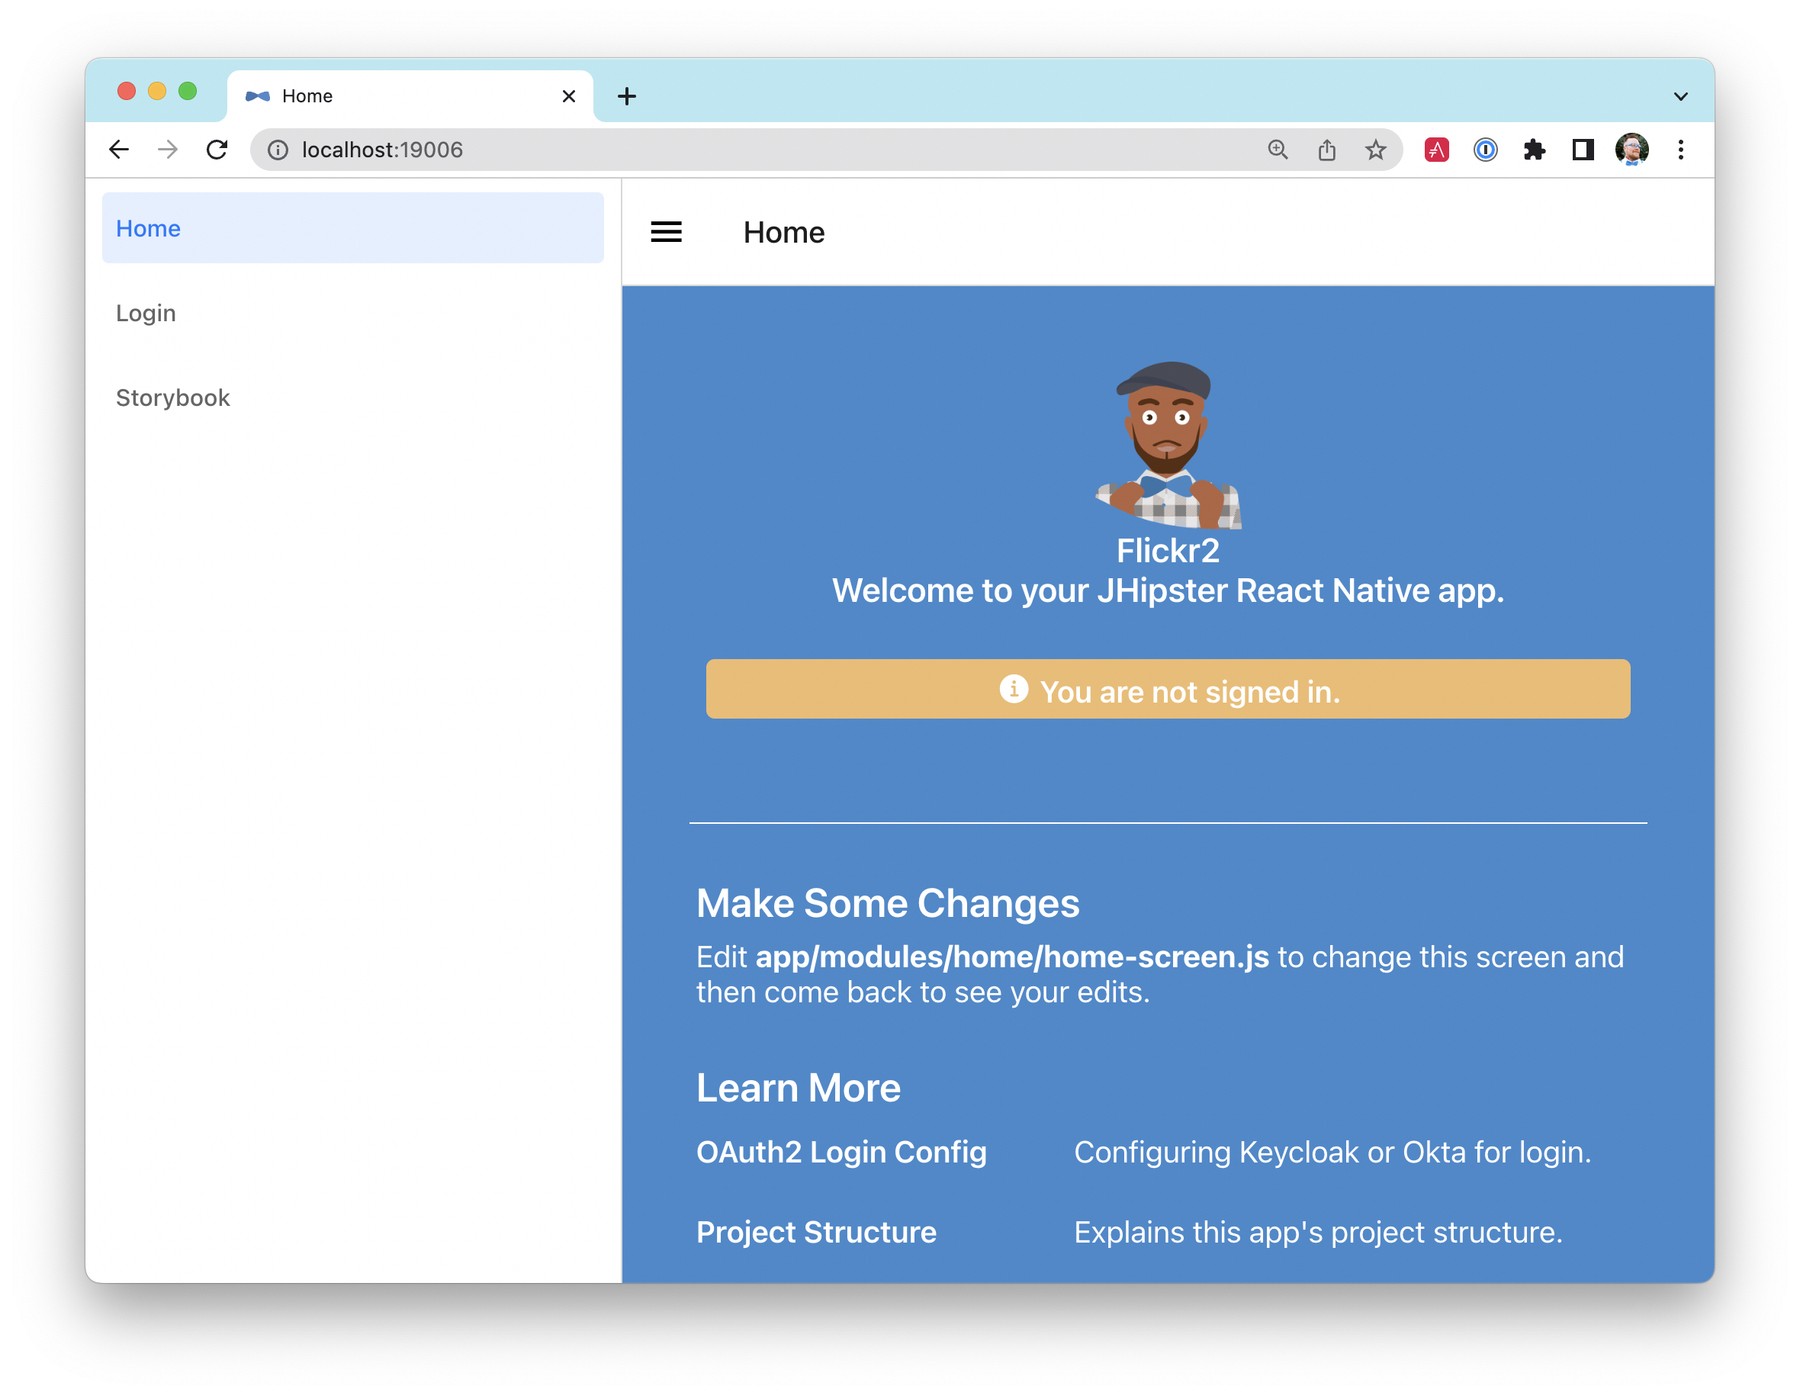Open the OAuth2 Login Config link
The image size is (1800, 1396).
841,1152
